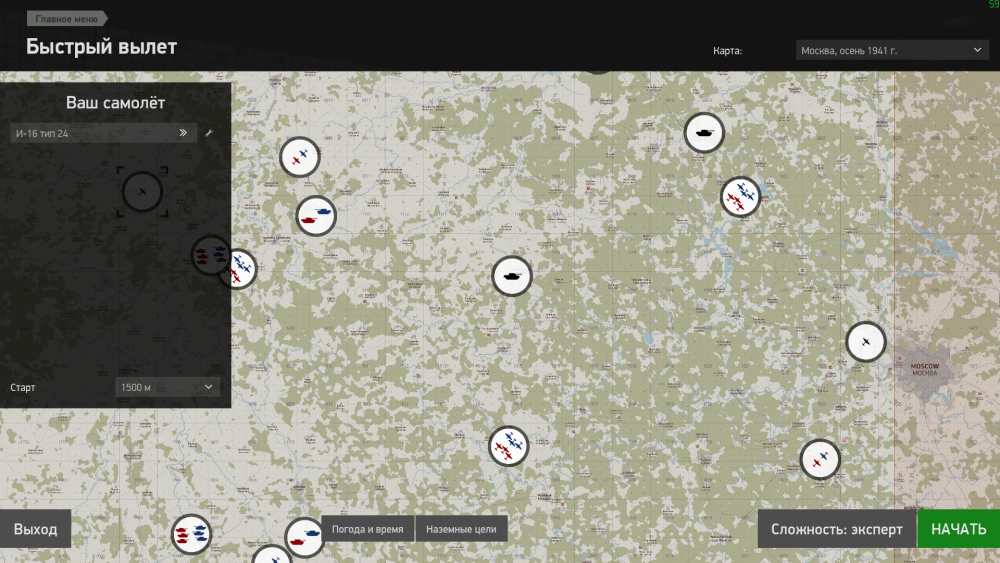
Task: Click the green НАЧАТЬ button
Action: 959,529
